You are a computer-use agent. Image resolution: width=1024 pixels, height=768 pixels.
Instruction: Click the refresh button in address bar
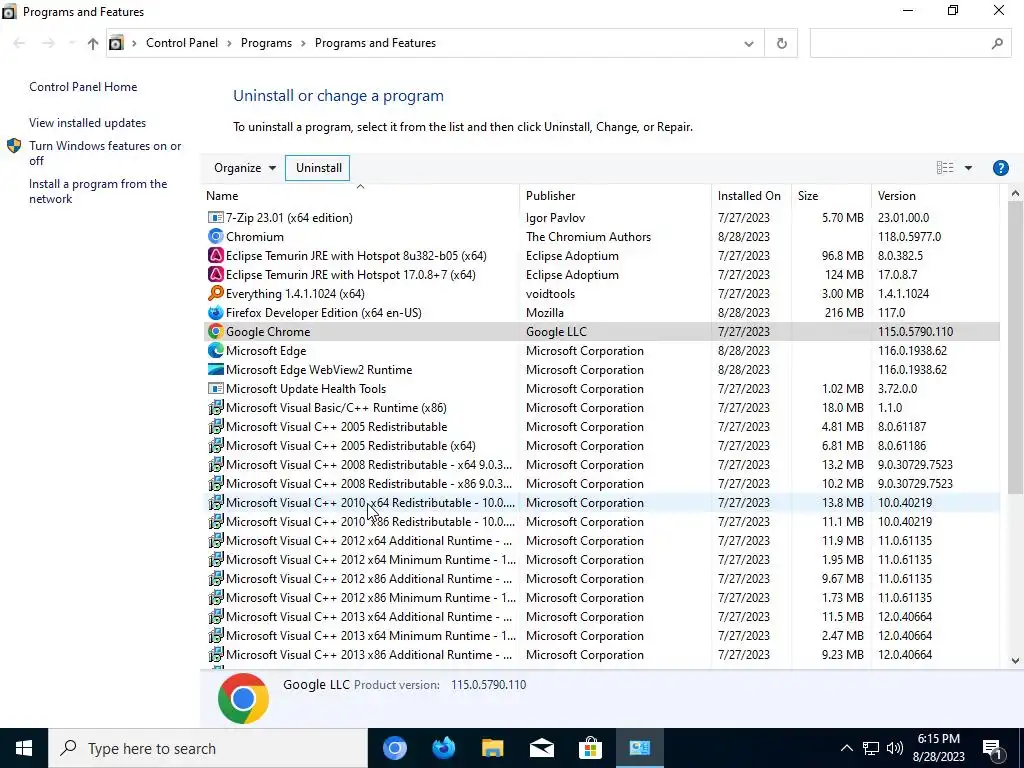tap(781, 43)
